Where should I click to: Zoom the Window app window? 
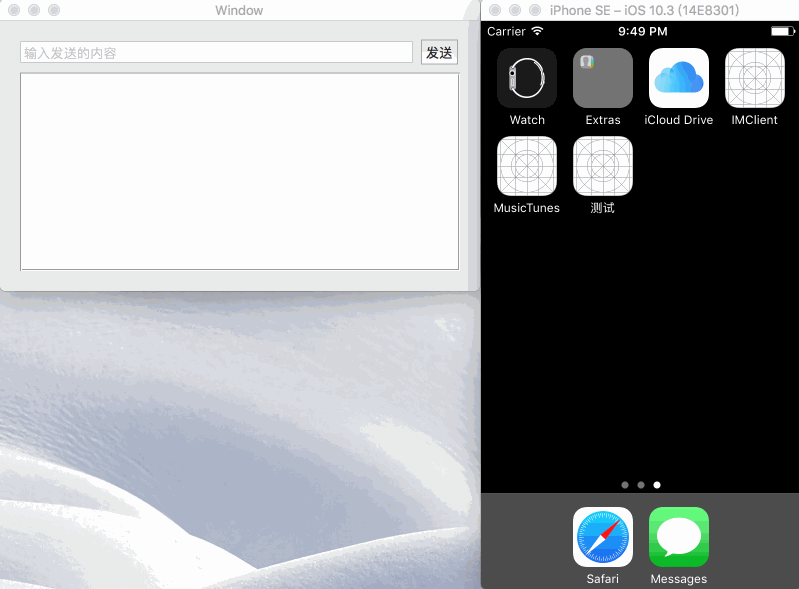54,10
